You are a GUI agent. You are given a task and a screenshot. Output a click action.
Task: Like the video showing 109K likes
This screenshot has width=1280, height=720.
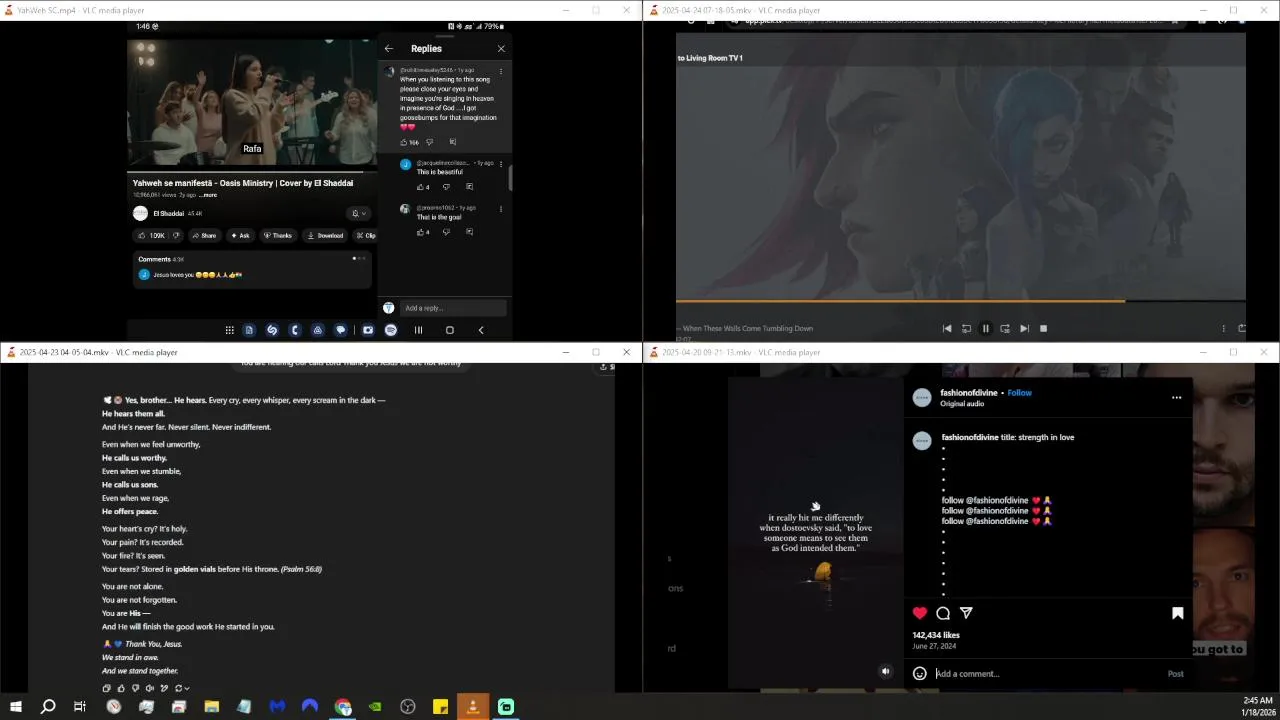coord(152,236)
